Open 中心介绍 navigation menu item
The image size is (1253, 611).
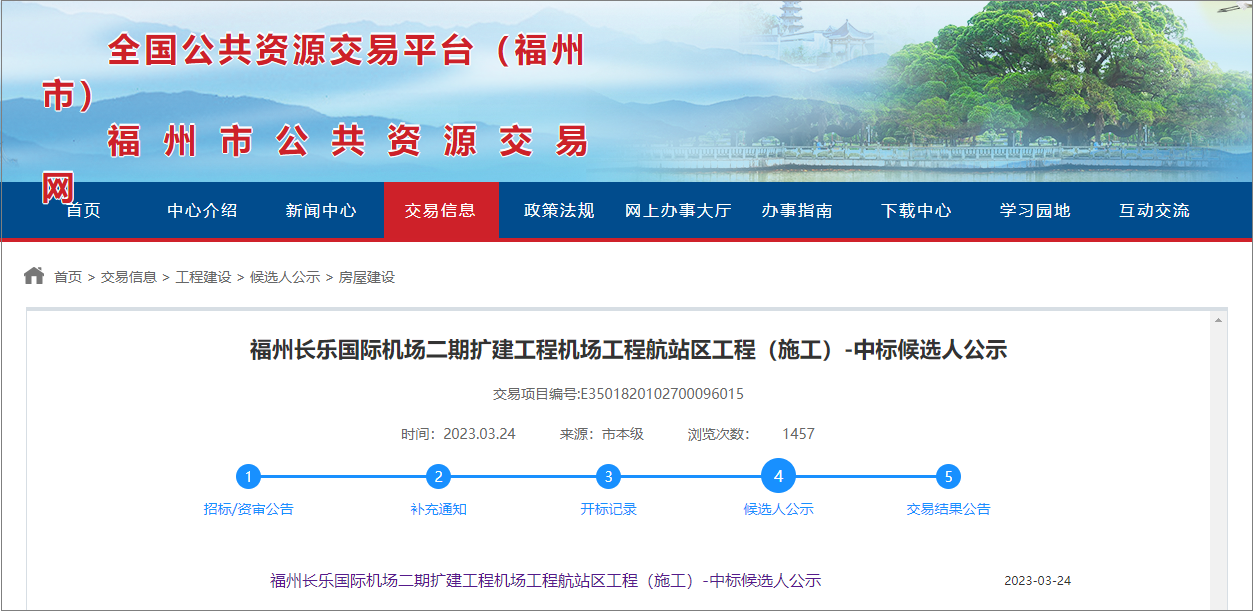click(202, 211)
